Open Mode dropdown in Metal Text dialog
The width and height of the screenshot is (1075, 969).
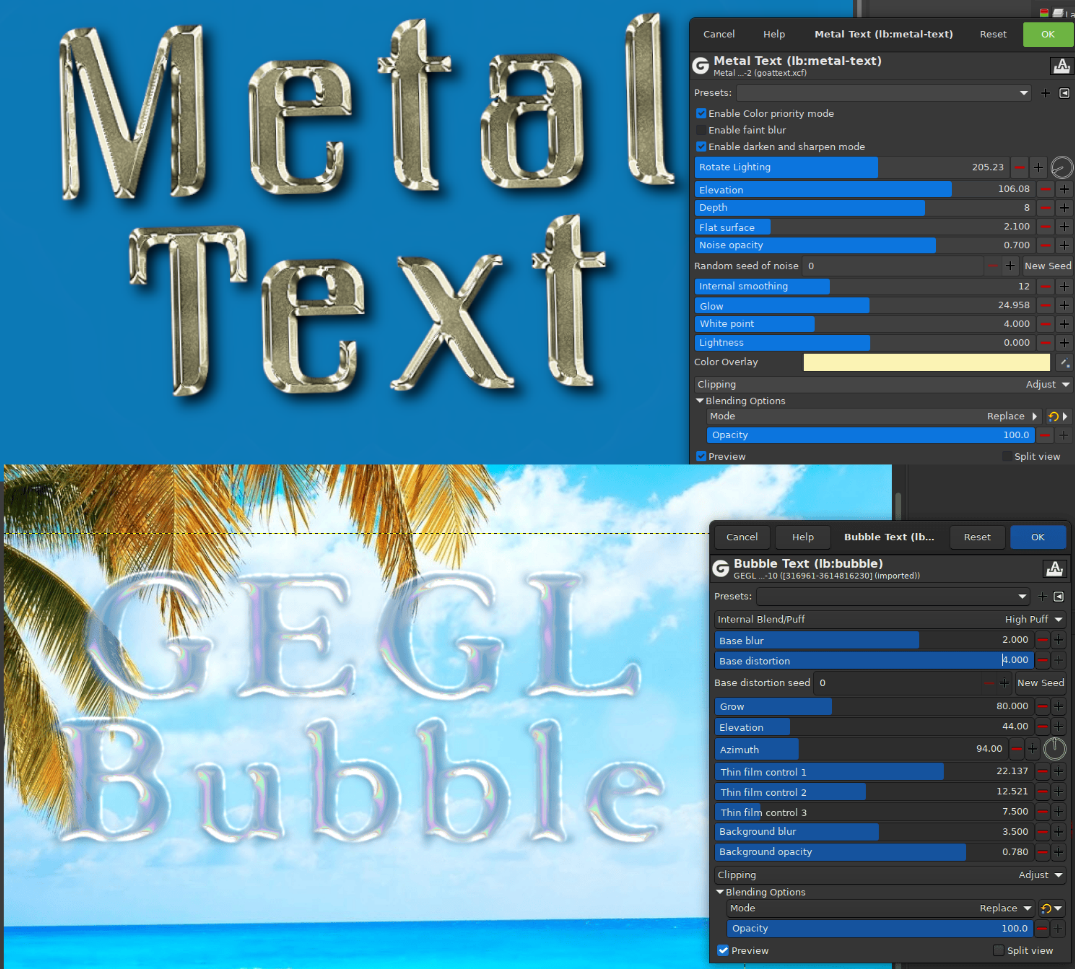(x=874, y=416)
